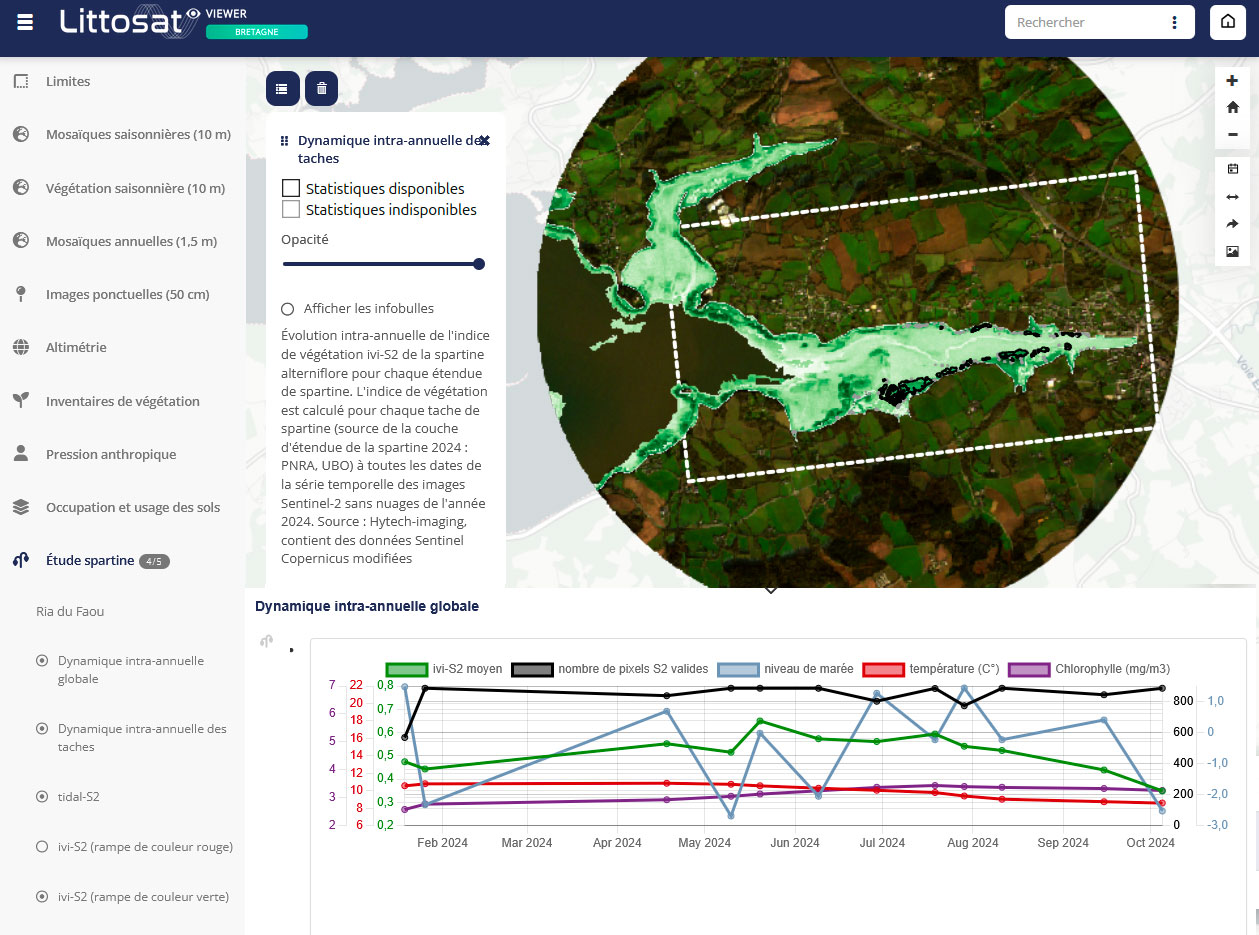Collapse the chart panel chevron
Viewport: 1259px width, 935px height.
[x=771, y=590]
